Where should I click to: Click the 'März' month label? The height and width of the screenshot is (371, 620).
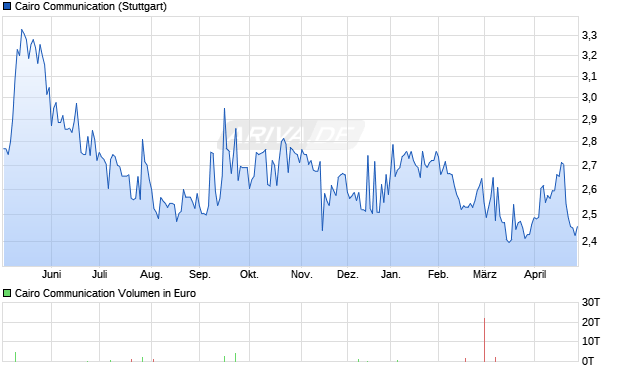(x=484, y=274)
